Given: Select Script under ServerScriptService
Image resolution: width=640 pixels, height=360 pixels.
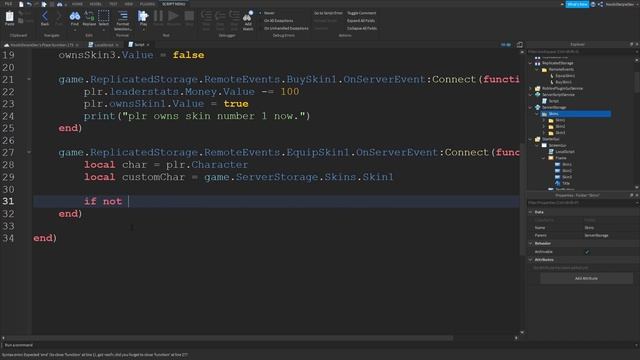Looking at the screenshot, I should pos(553,101).
